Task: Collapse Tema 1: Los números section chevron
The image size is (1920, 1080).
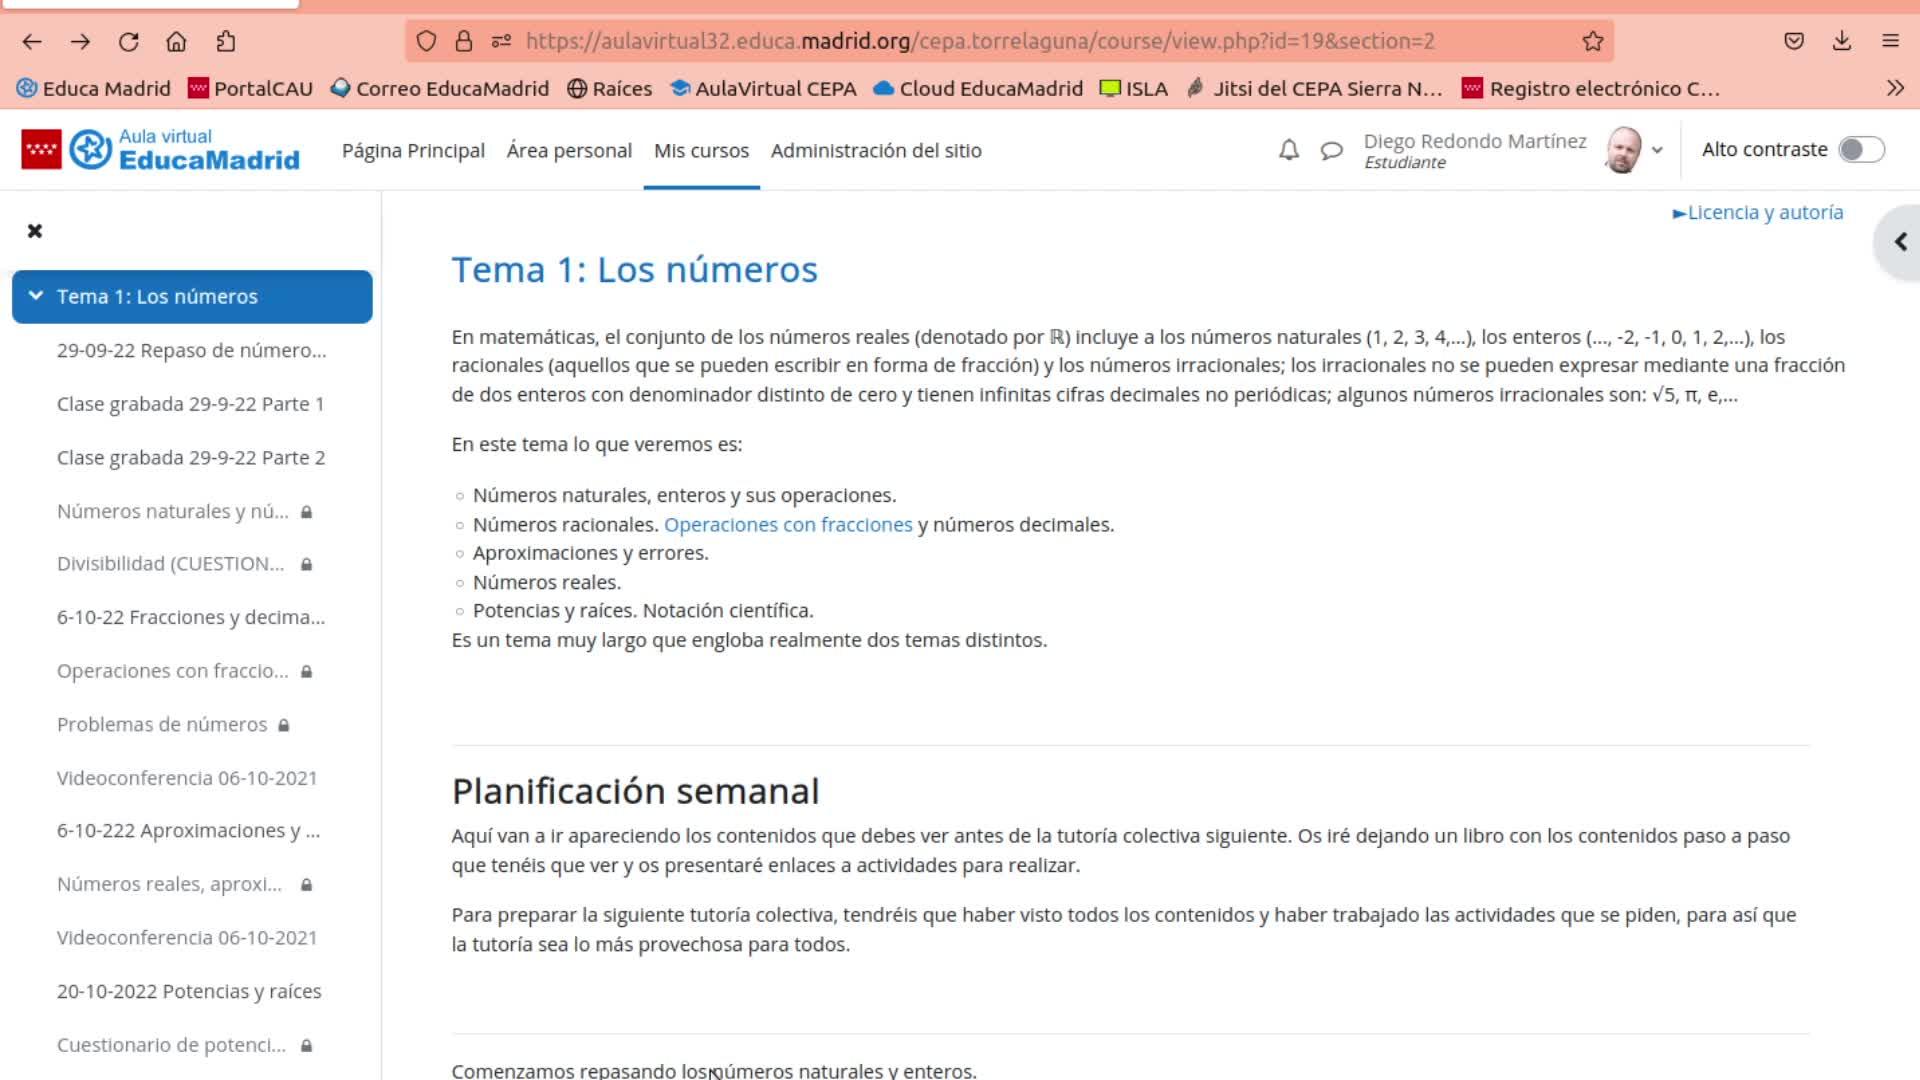Action: tap(36, 296)
